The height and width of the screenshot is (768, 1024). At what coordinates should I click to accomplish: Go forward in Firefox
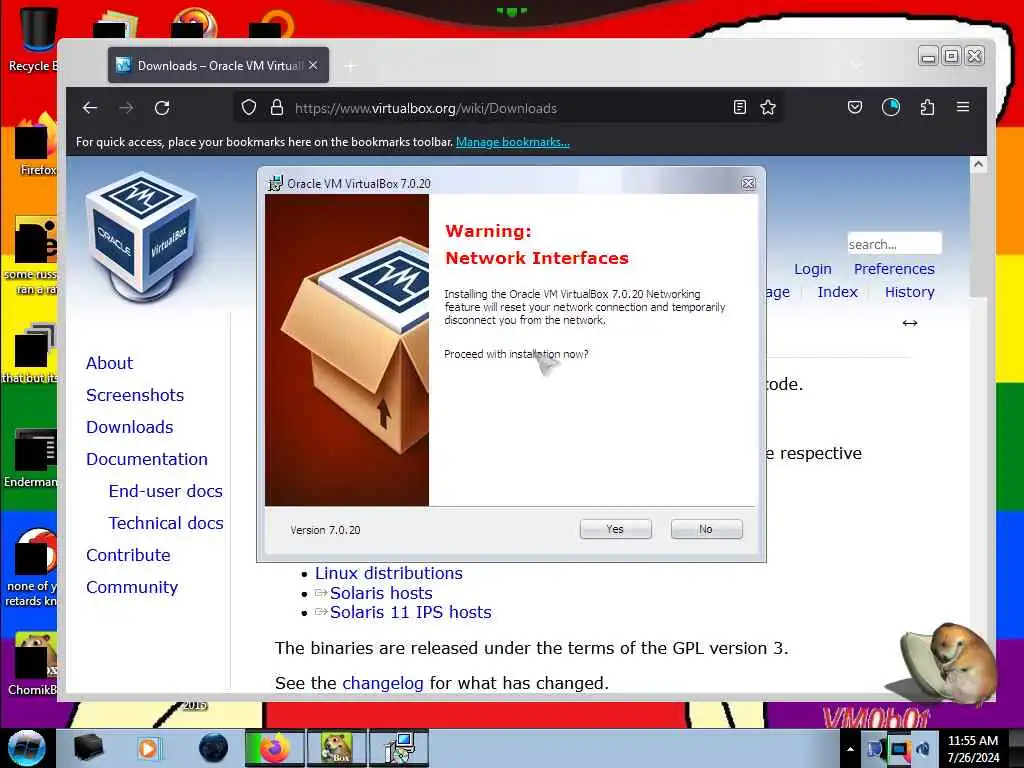point(126,108)
